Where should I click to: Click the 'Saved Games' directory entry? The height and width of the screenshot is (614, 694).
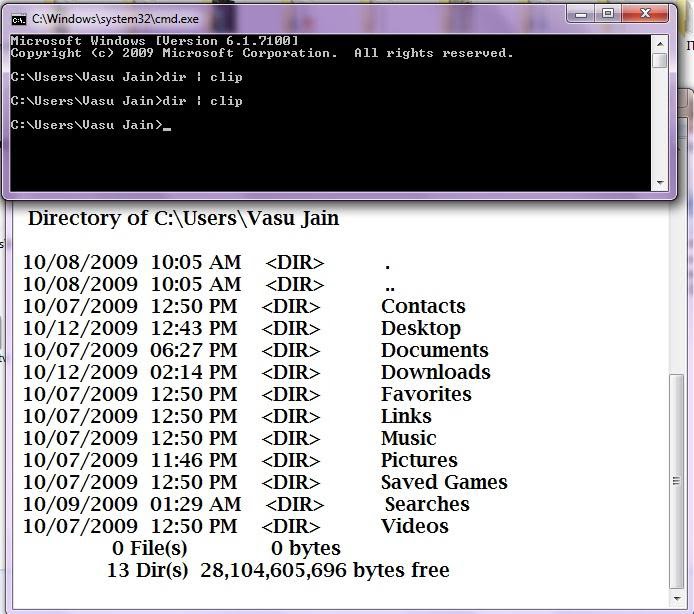coord(444,482)
